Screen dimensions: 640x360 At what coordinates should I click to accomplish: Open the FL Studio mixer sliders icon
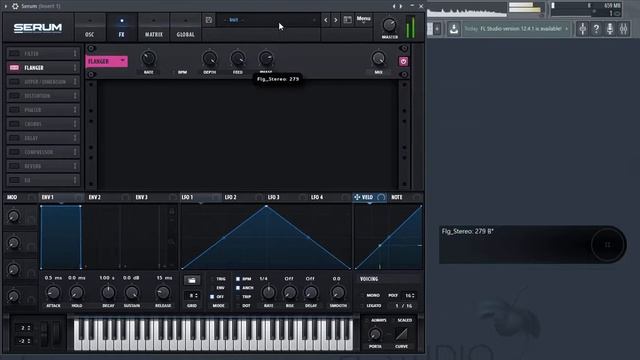[624, 29]
